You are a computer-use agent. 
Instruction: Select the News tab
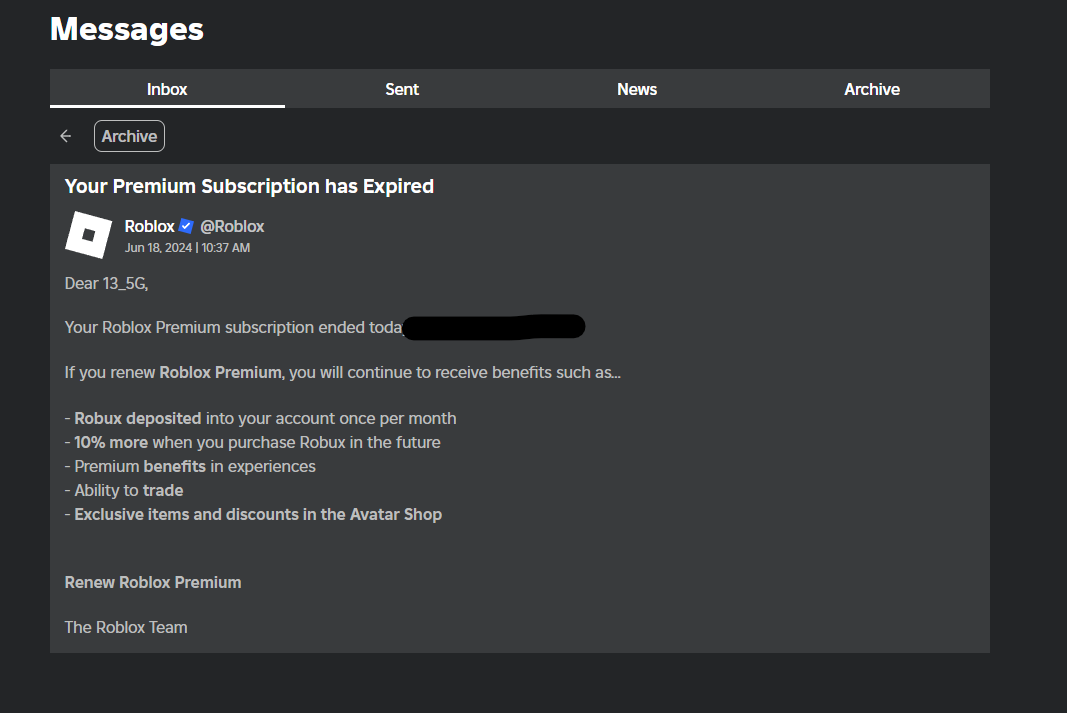tap(637, 89)
